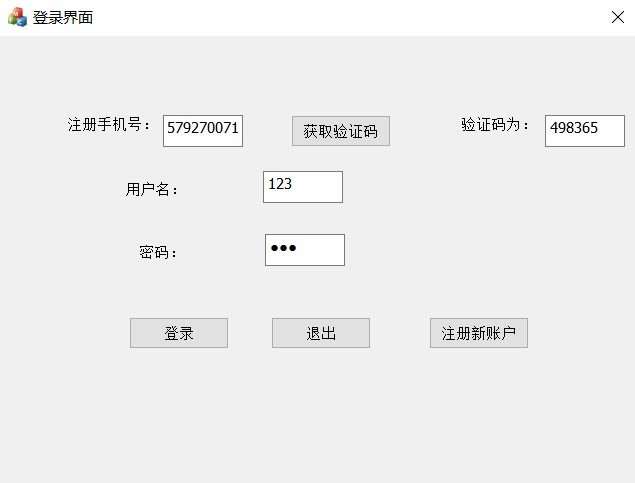
Task: Click the 密码 label text
Action: point(158,253)
